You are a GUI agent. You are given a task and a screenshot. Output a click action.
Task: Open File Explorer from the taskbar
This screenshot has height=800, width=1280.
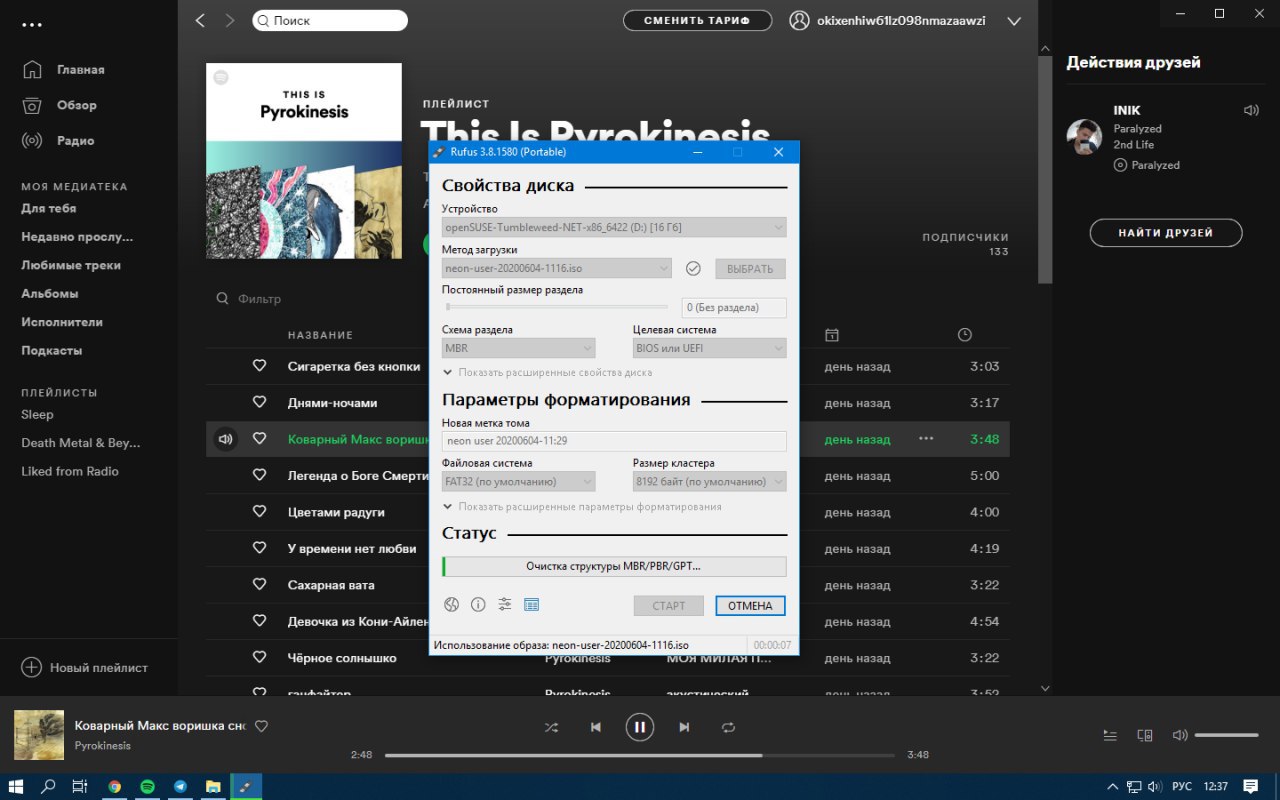click(213, 786)
